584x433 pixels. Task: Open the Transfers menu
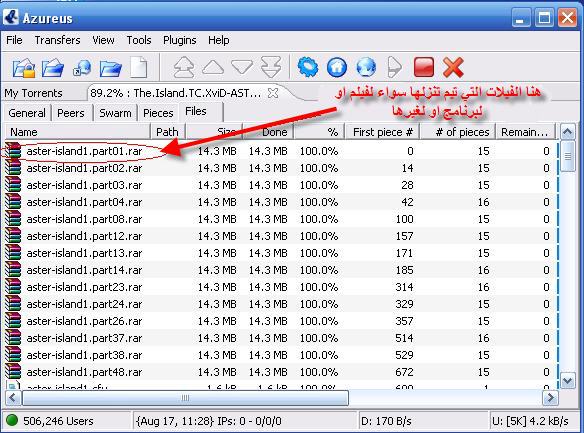pos(57,40)
